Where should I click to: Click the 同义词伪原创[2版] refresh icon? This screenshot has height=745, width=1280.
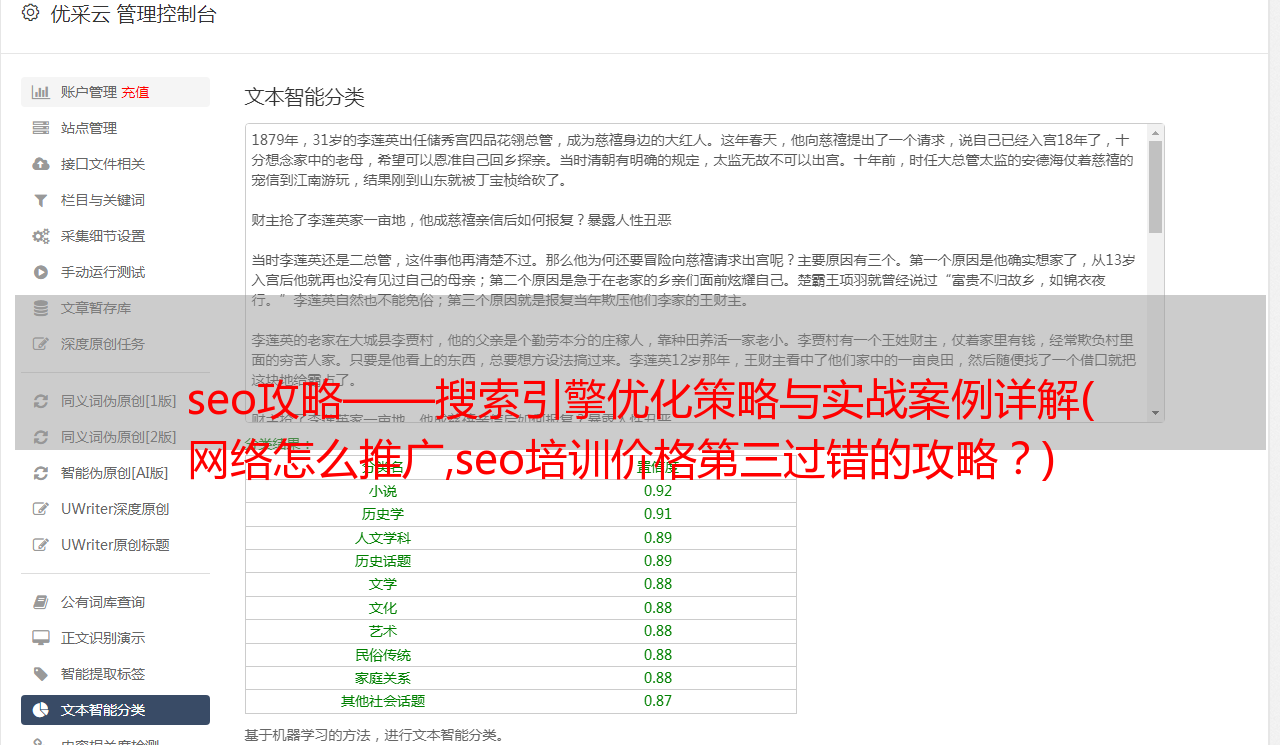click(x=41, y=437)
